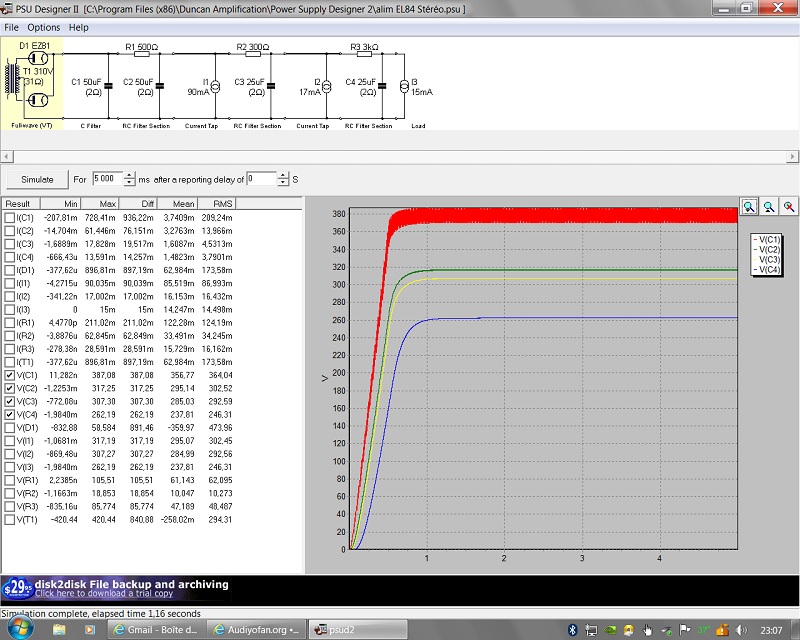Select the I2 17mA current tap symbol

coord(327,86)
